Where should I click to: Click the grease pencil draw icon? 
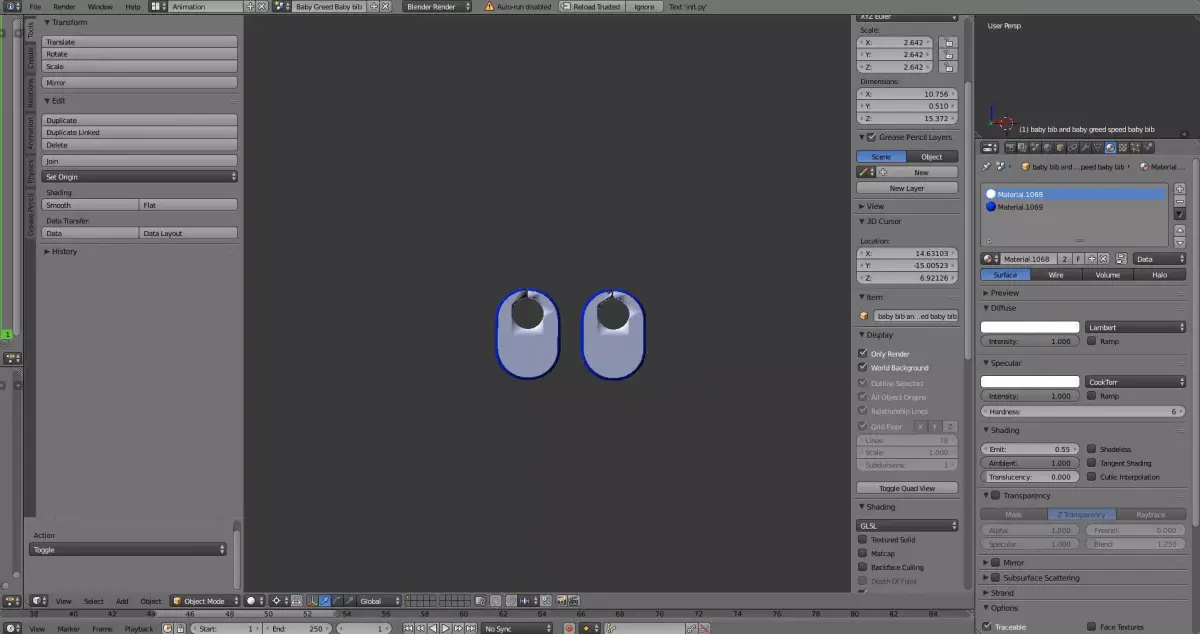point(864,172)
